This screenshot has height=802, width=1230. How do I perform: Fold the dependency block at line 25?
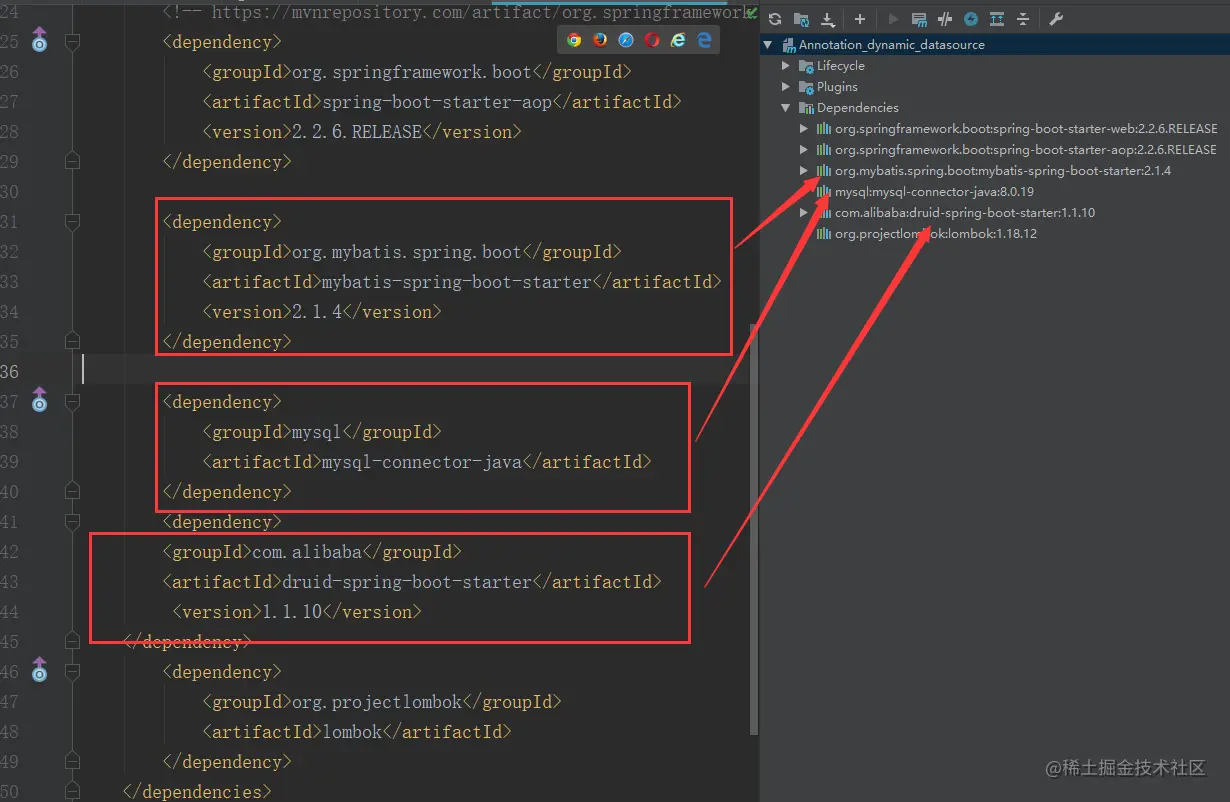pyautogui.click(x=72, y=42)
